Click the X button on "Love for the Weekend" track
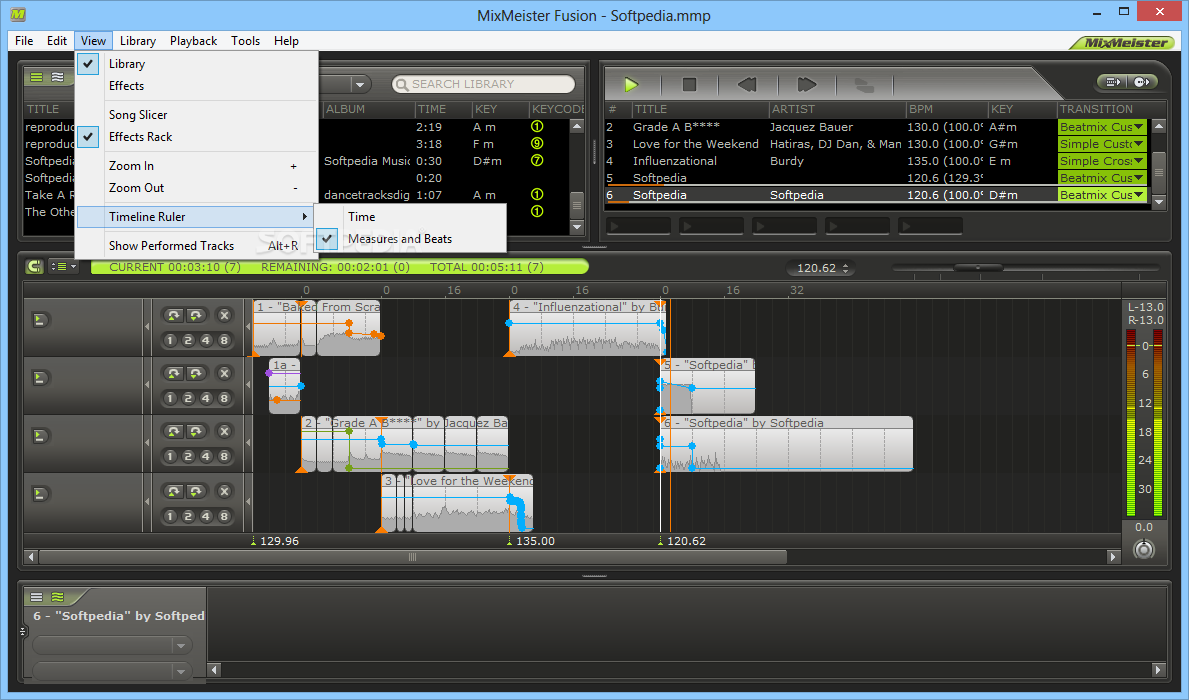This screenshot has width=1189, height=700. (x=224, y=491)
